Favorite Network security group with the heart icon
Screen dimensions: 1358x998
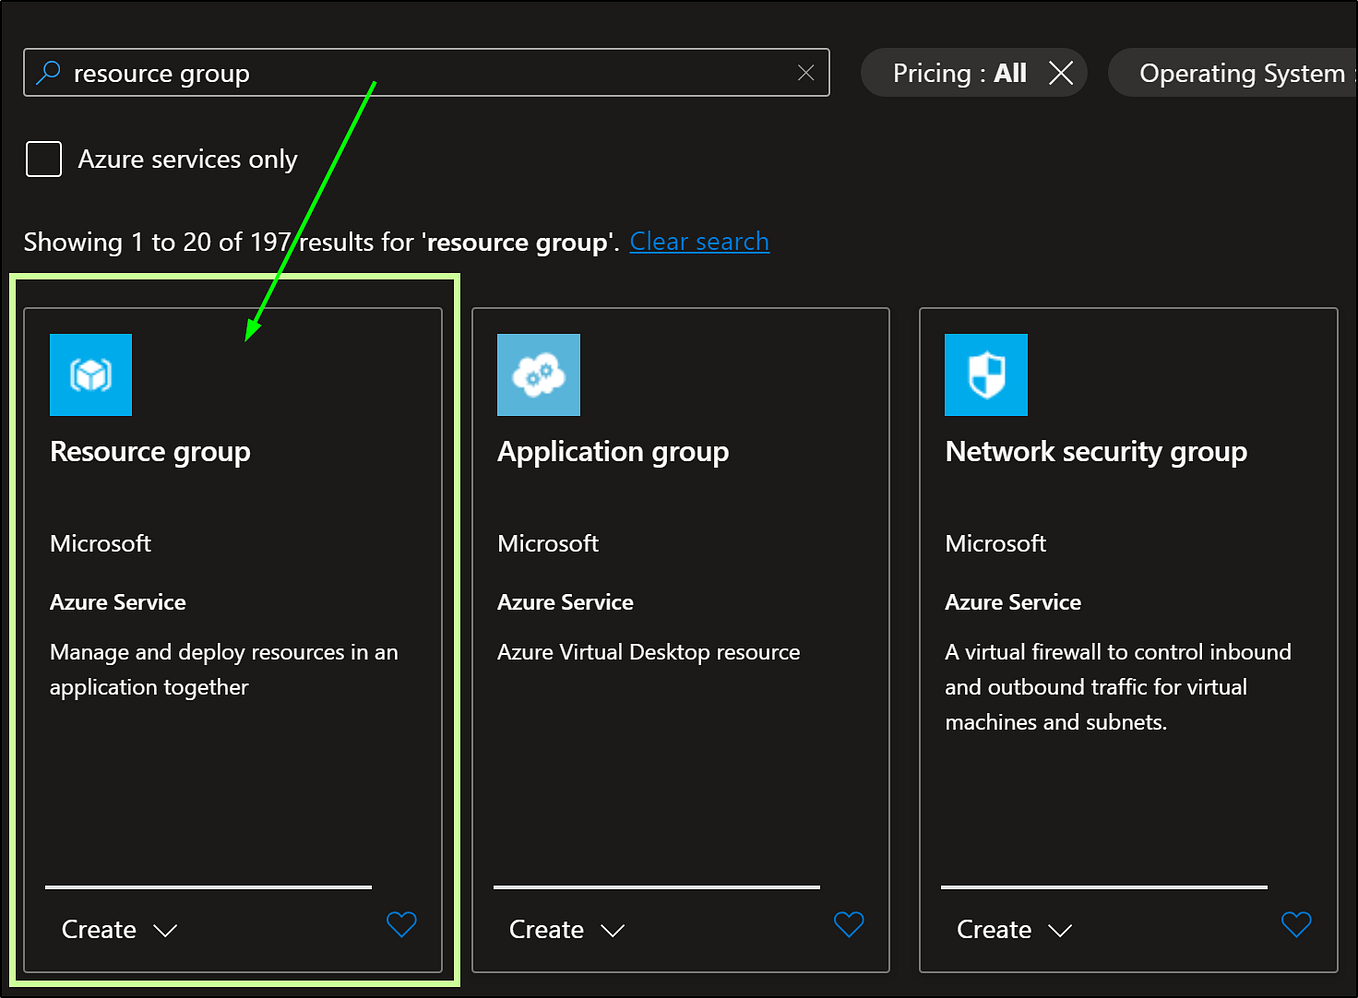coord(1296,924)
